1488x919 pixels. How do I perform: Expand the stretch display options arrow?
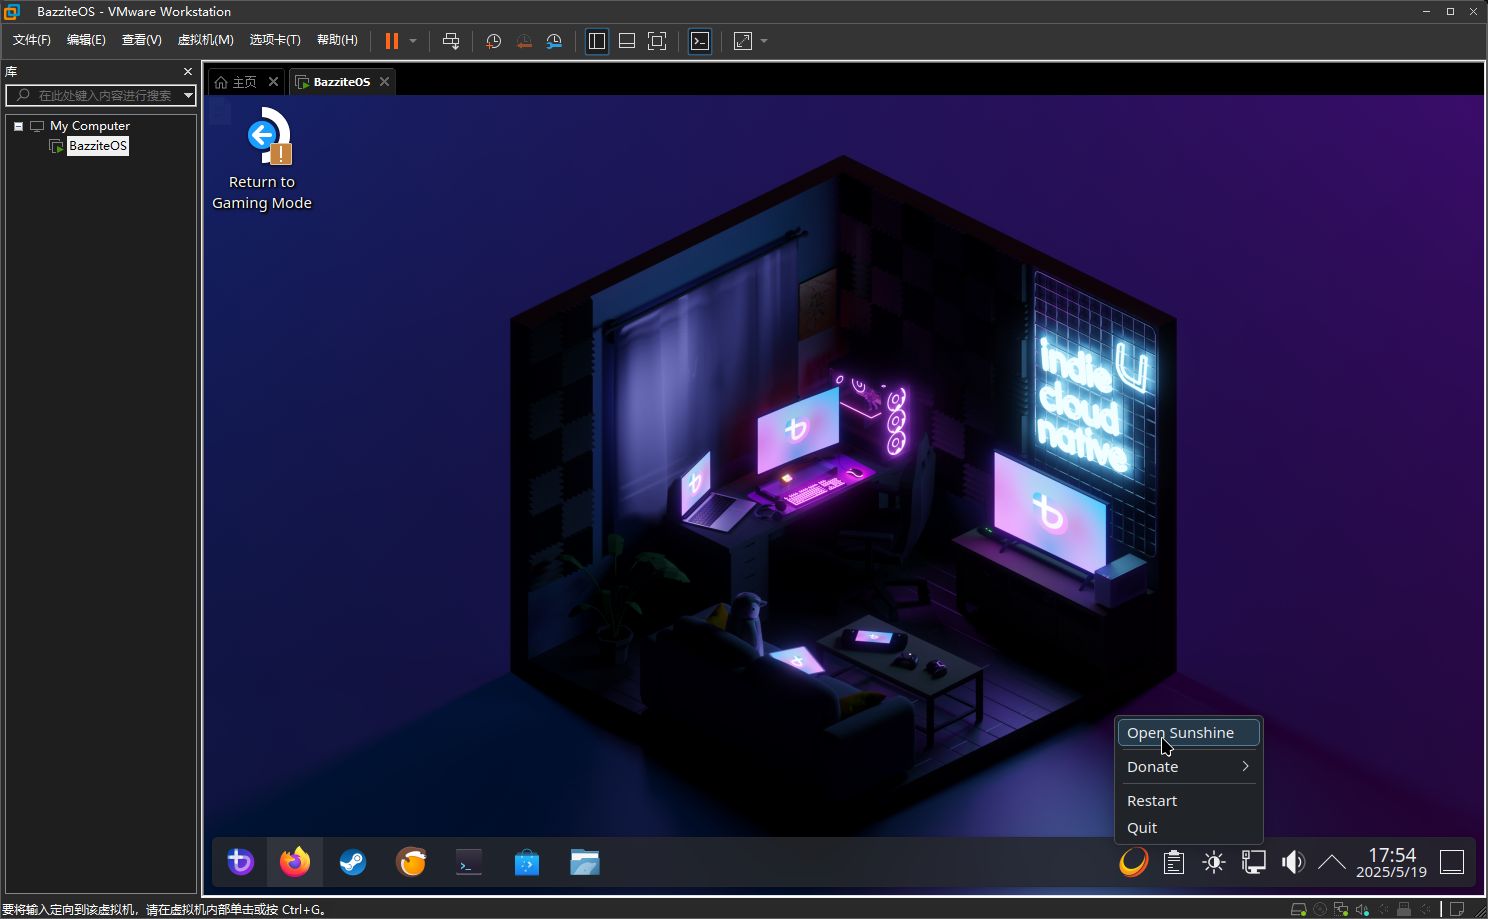point(764,41)
